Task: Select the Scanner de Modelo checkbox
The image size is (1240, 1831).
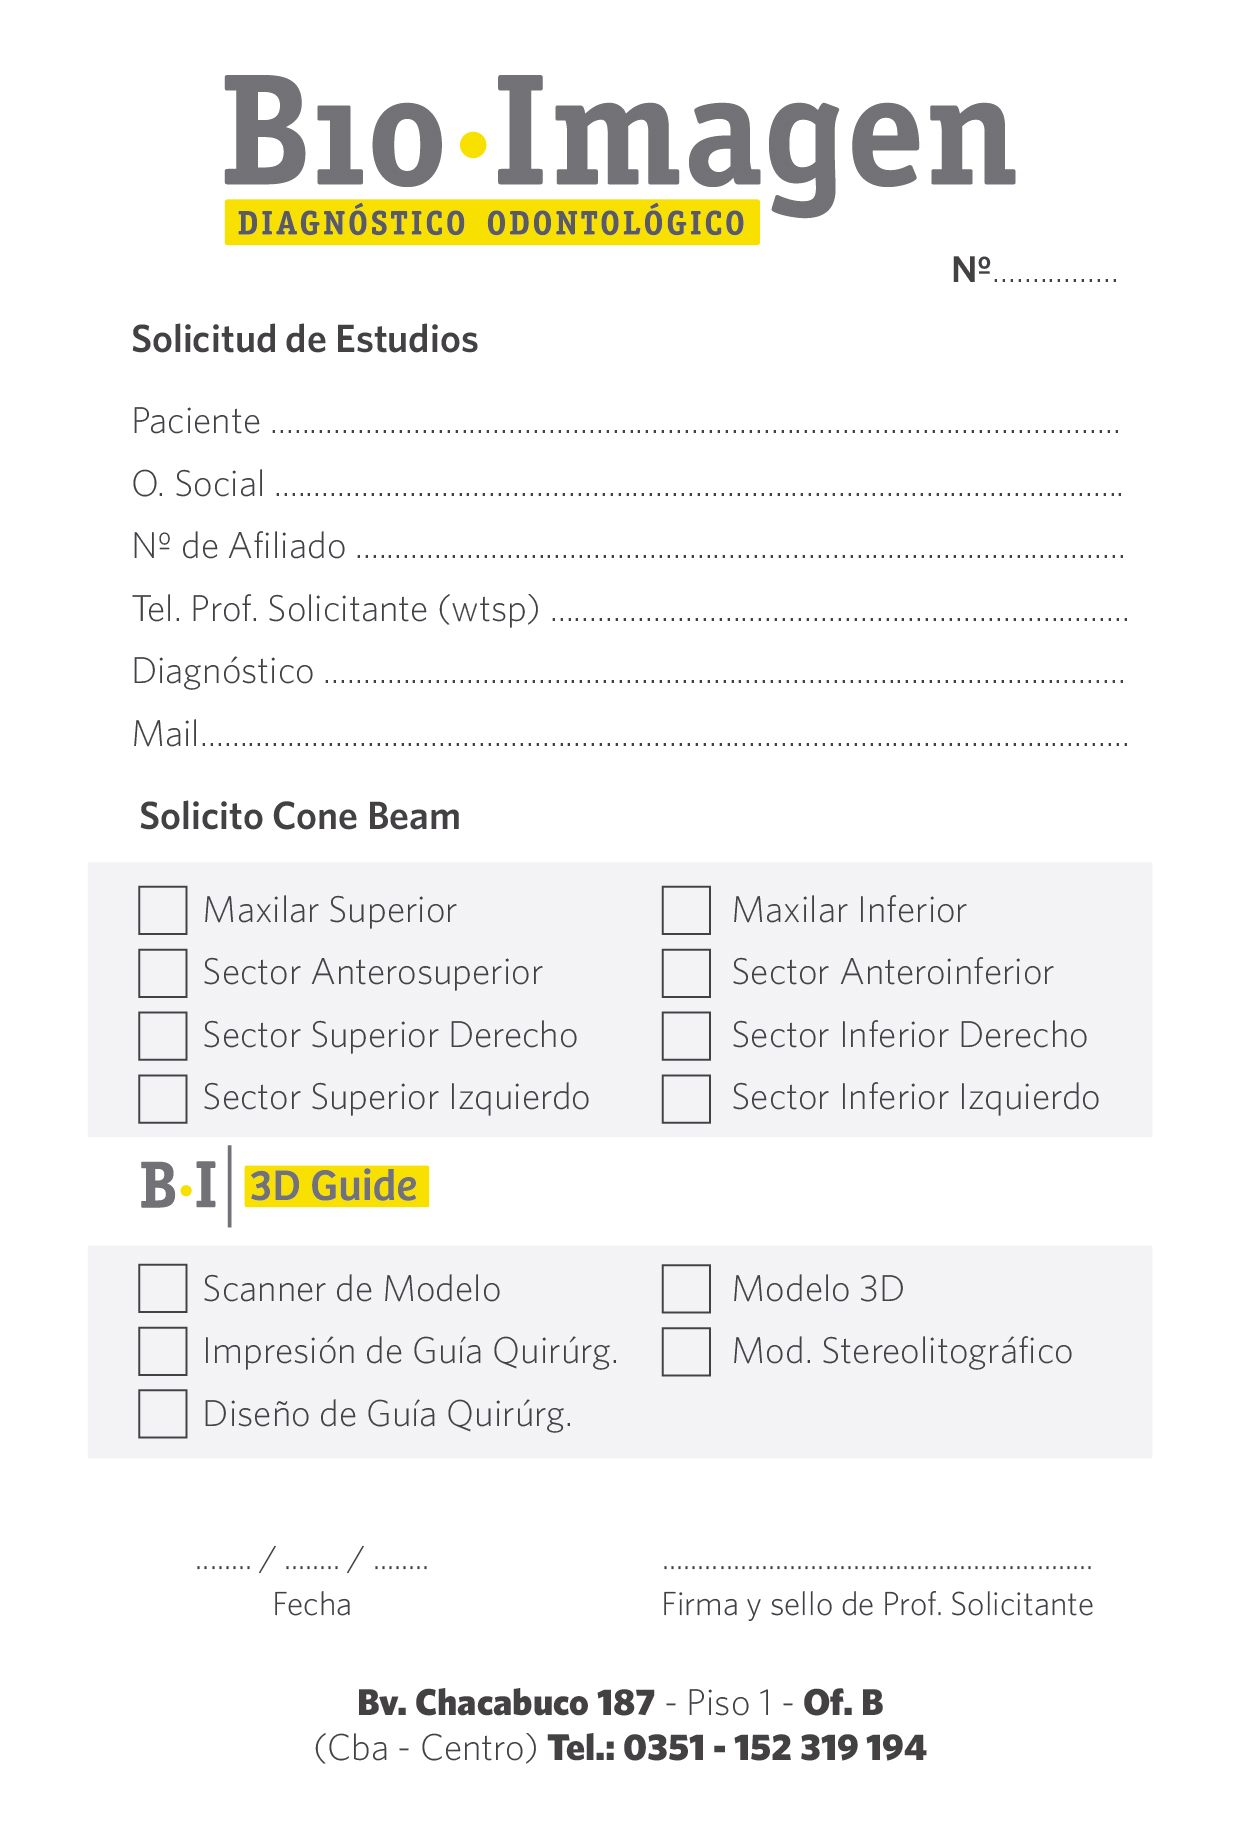Action: coord(163,1288)
